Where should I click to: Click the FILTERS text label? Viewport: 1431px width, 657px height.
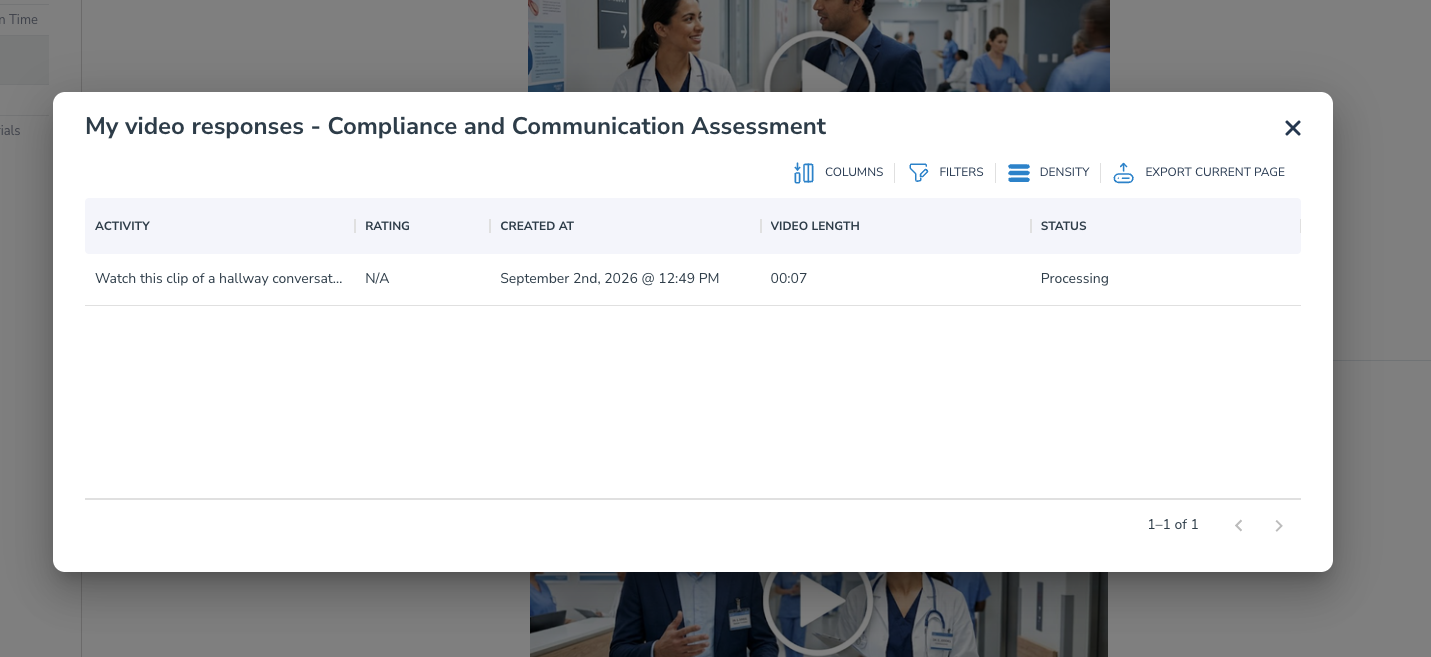[961, 172]
